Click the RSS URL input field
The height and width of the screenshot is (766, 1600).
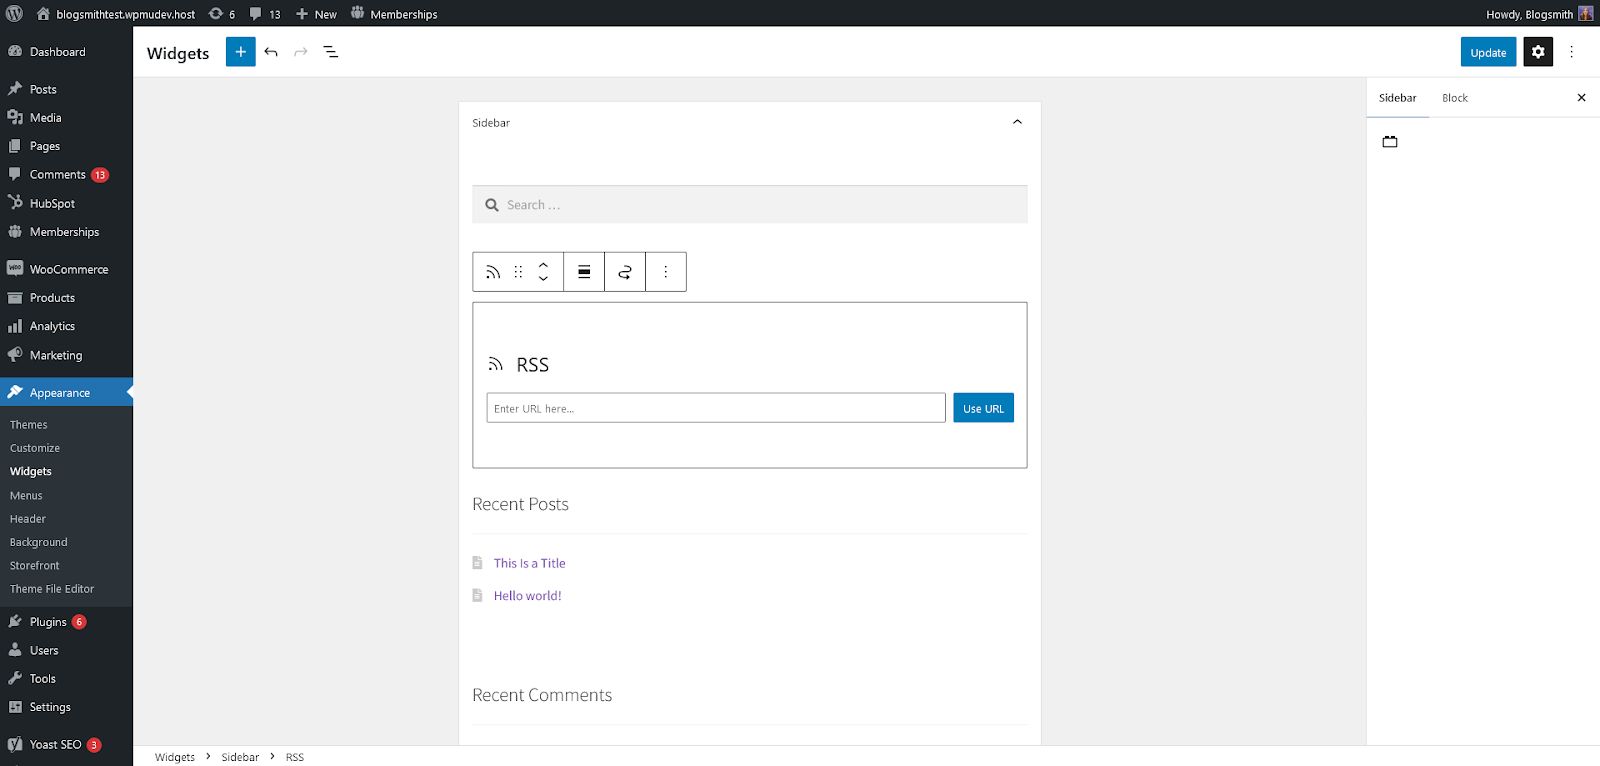pos(716,408)
